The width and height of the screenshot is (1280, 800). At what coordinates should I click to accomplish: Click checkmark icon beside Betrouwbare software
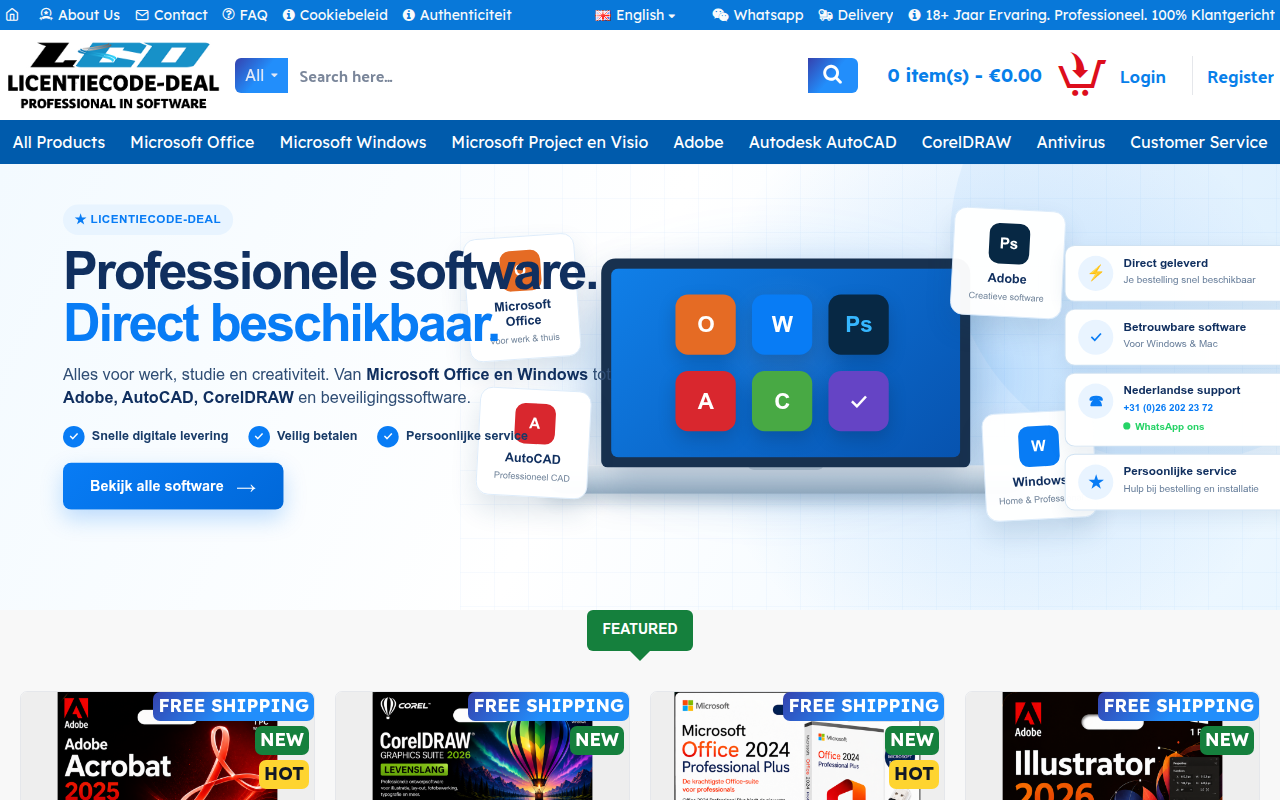pyautogui.click(x=1096, y=337)
